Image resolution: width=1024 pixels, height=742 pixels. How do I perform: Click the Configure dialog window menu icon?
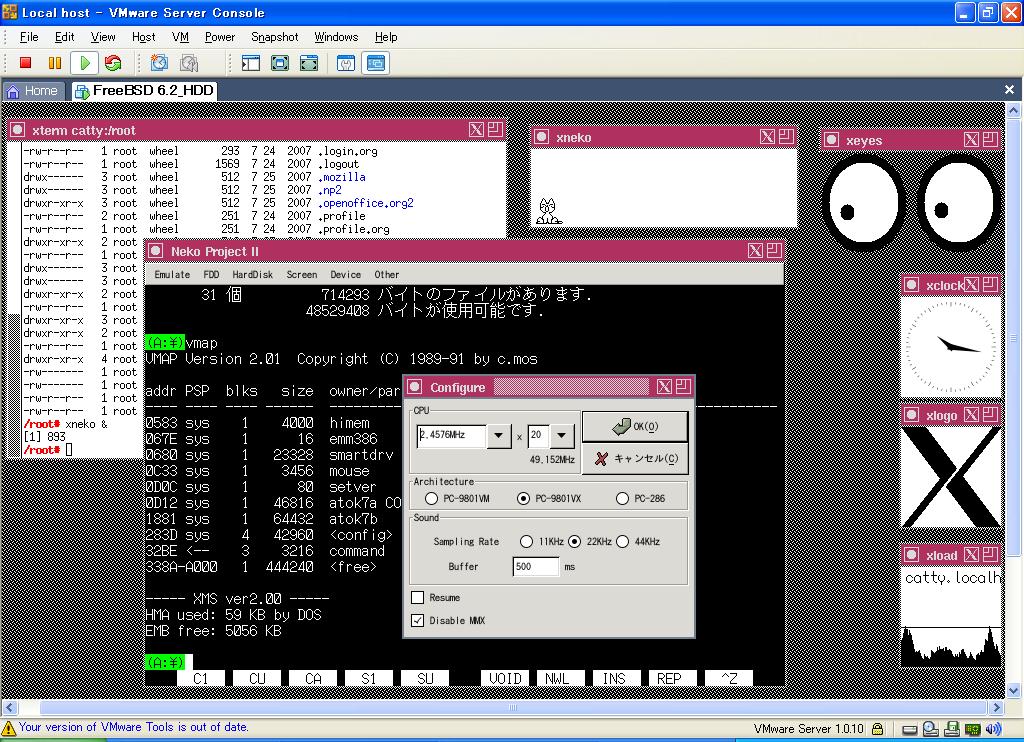coord(415,387)
